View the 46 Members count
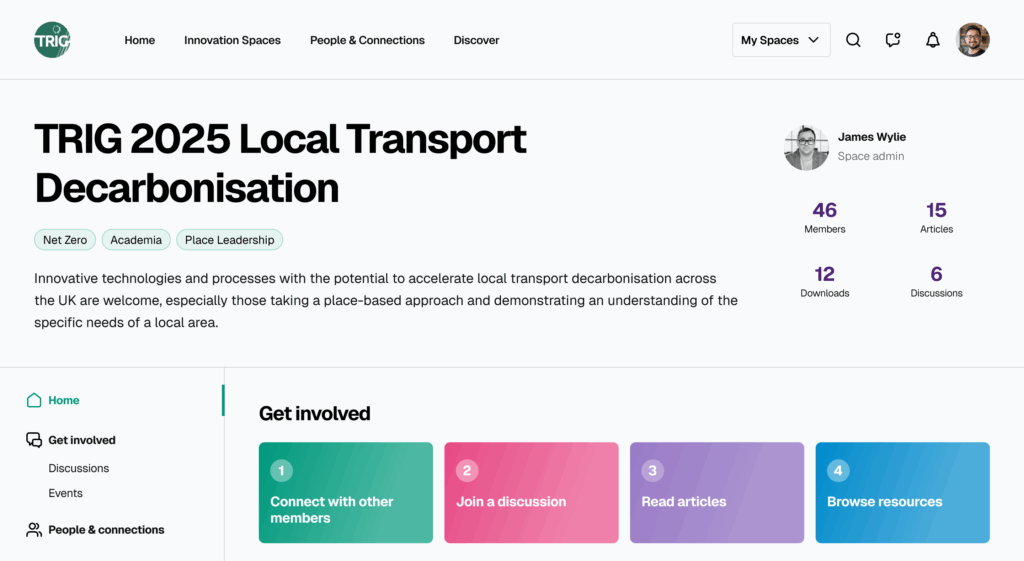This screenshot has height=561, width=1024. [825, 217]
